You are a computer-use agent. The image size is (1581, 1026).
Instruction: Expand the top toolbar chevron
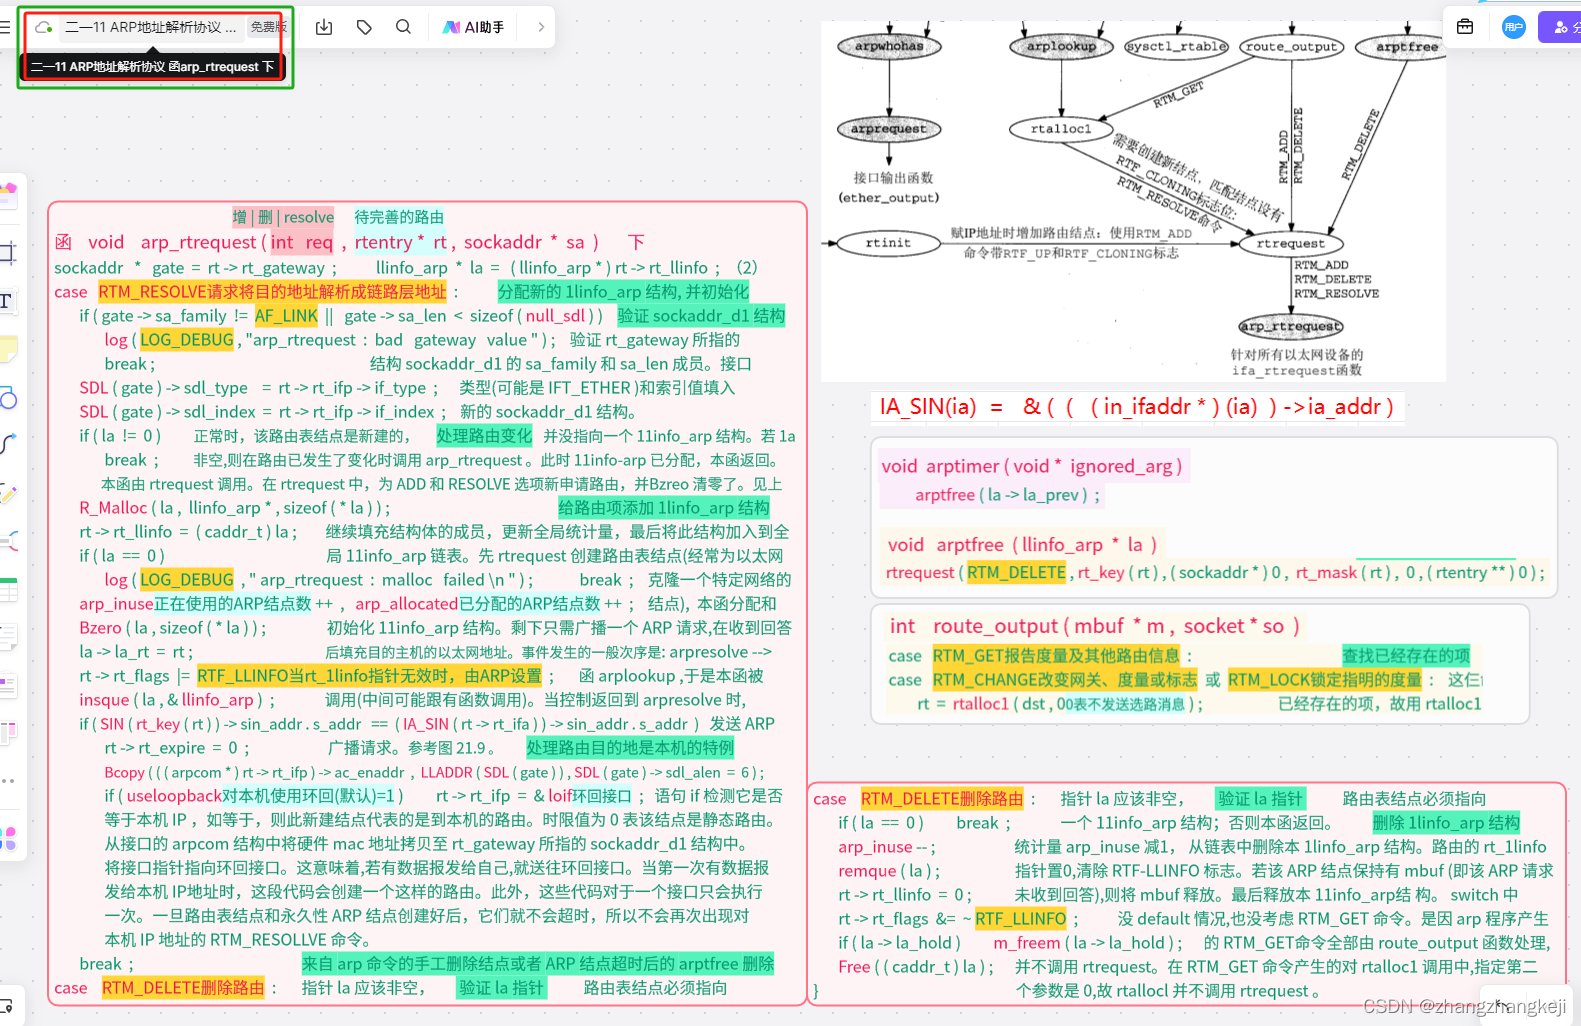click(541, 27)
